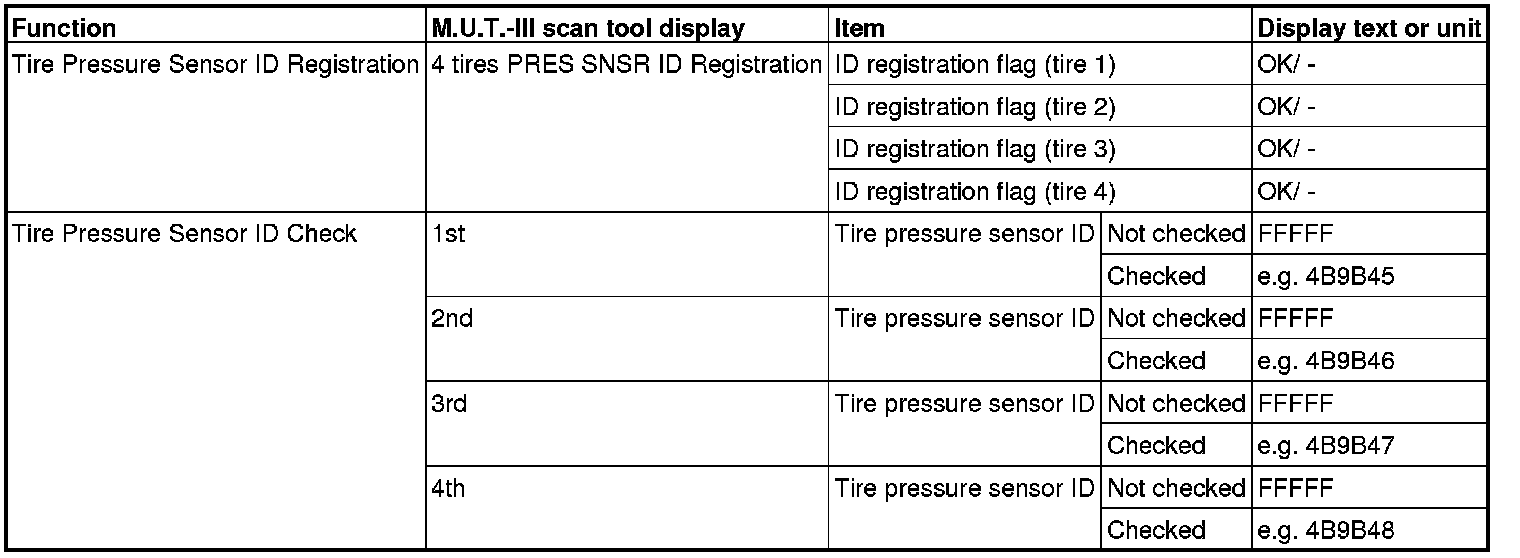The height and width of the screenshot is (558, 1520).
Task: Click the 4 tires PRES SNSR ID Registration cell
Action: point(627,65)
